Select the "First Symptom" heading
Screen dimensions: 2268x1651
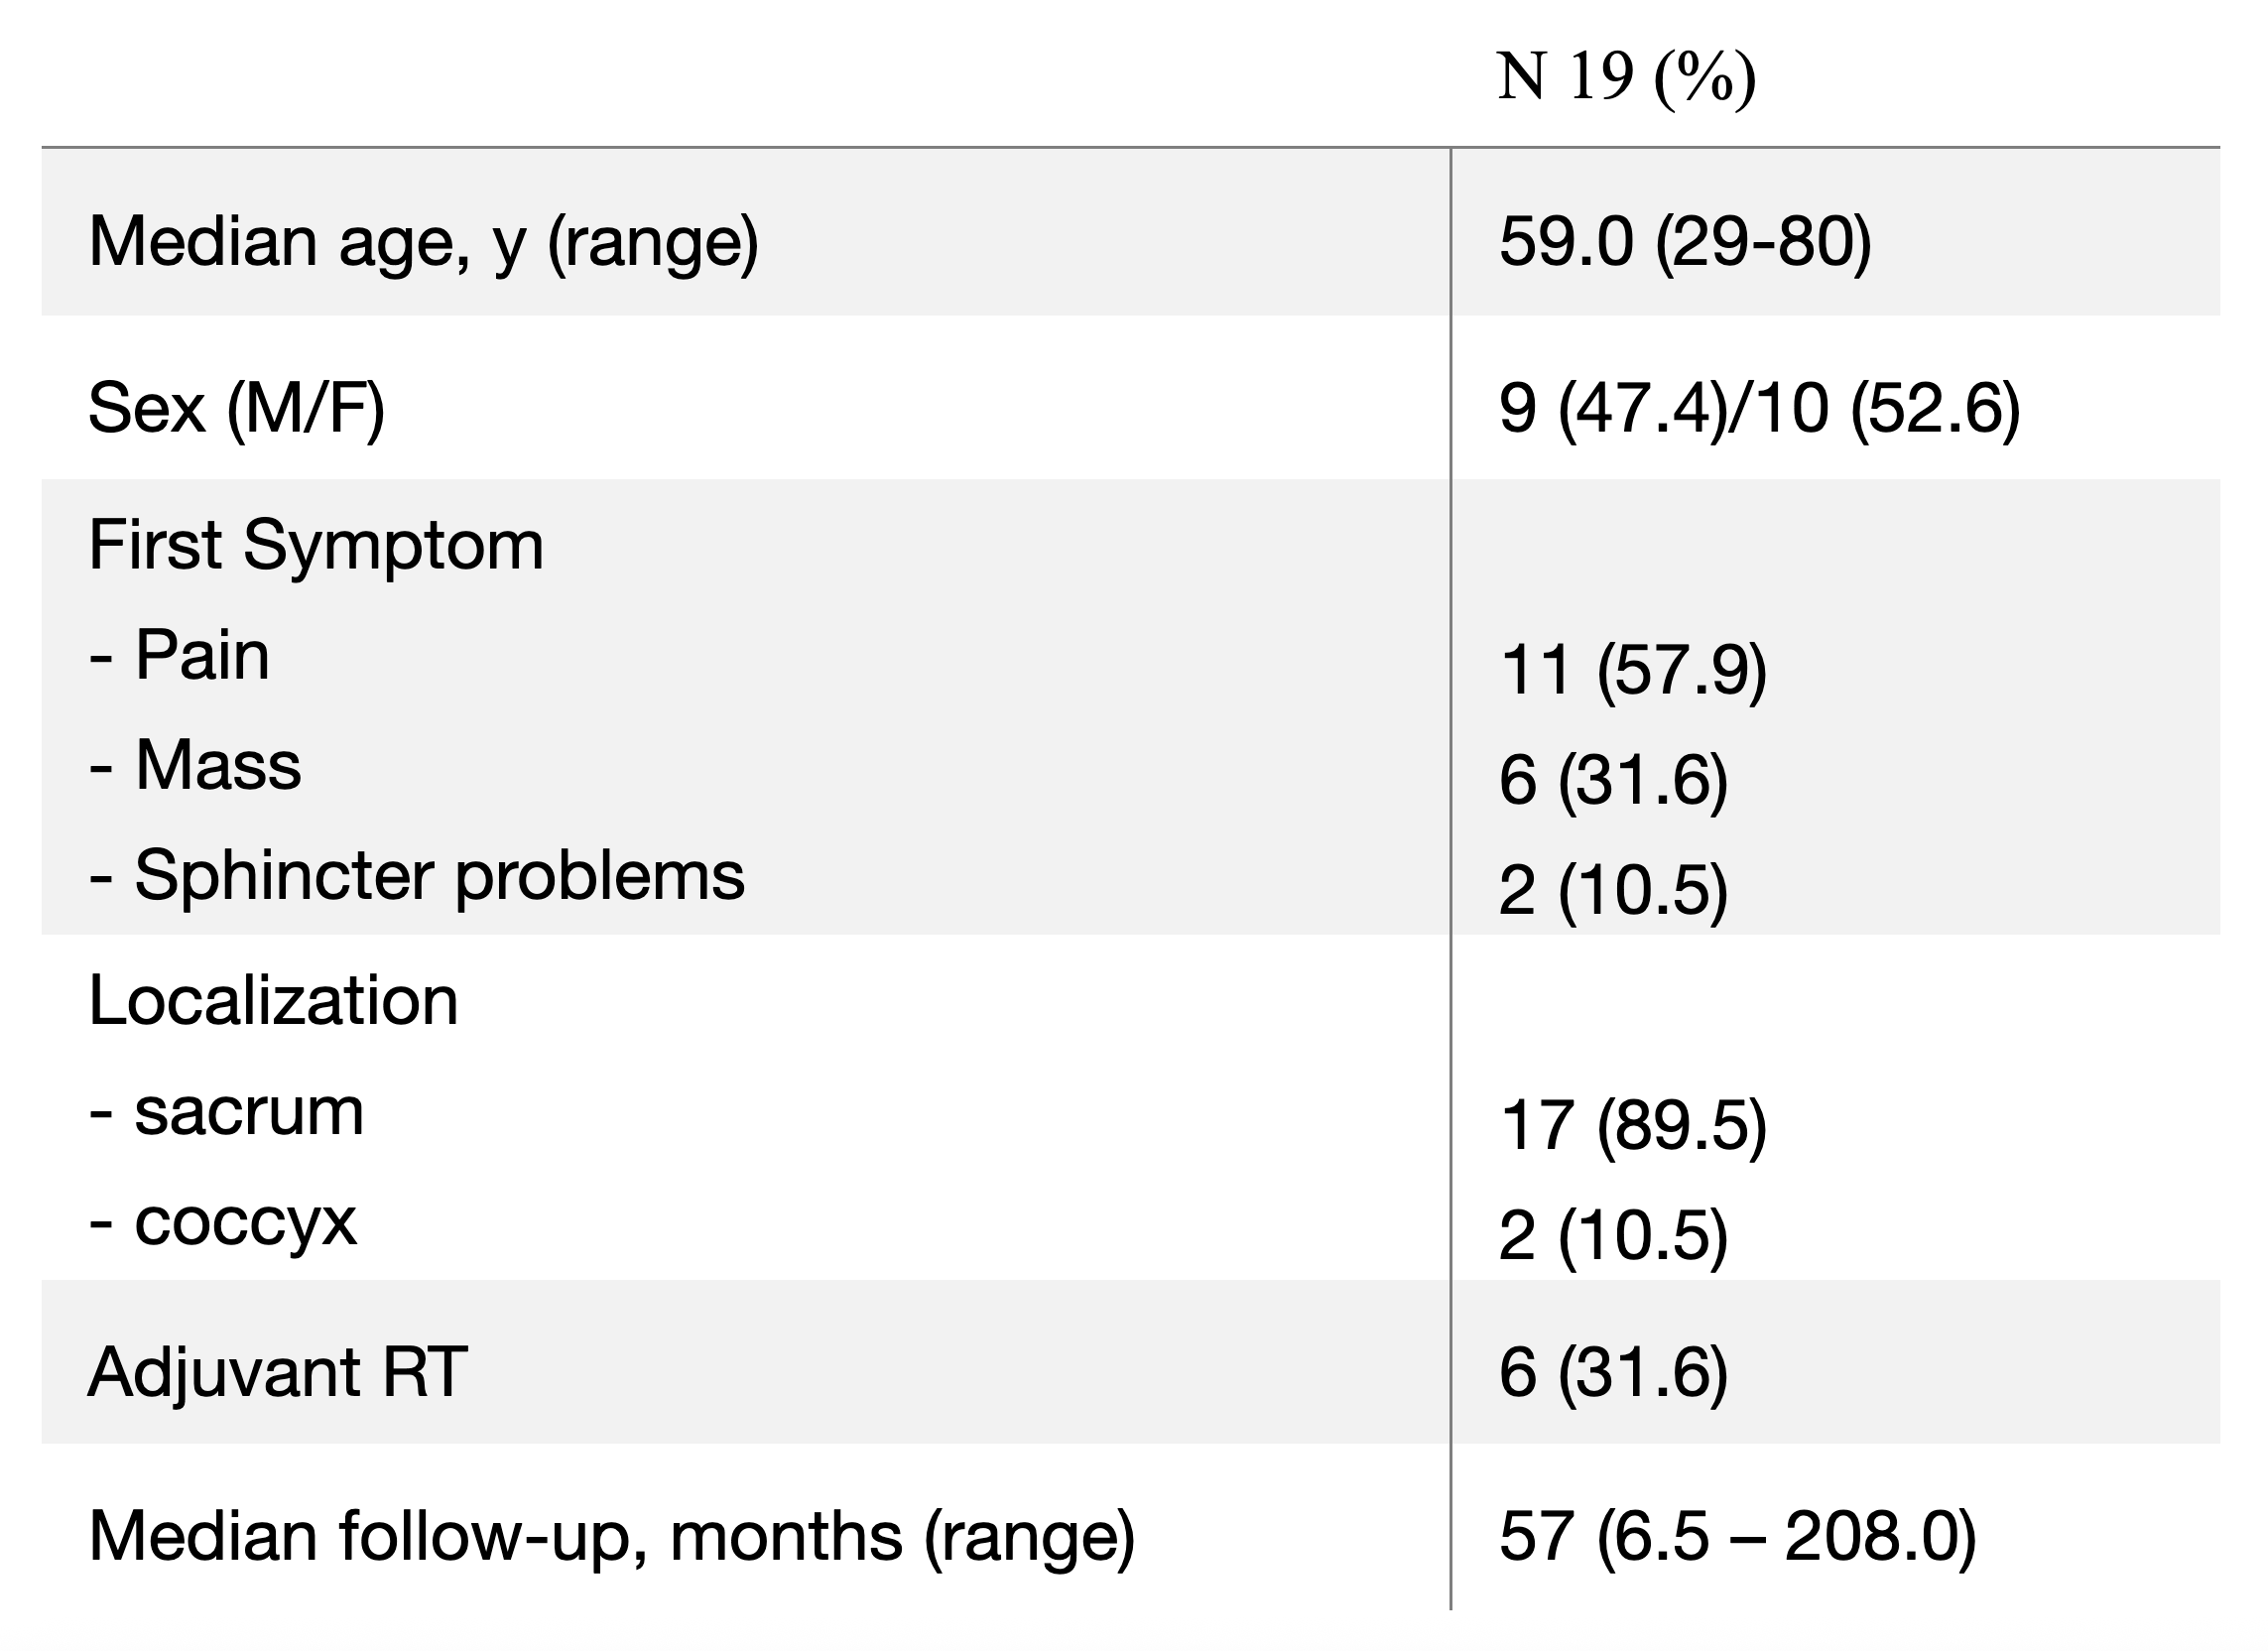tap(316, 546)
